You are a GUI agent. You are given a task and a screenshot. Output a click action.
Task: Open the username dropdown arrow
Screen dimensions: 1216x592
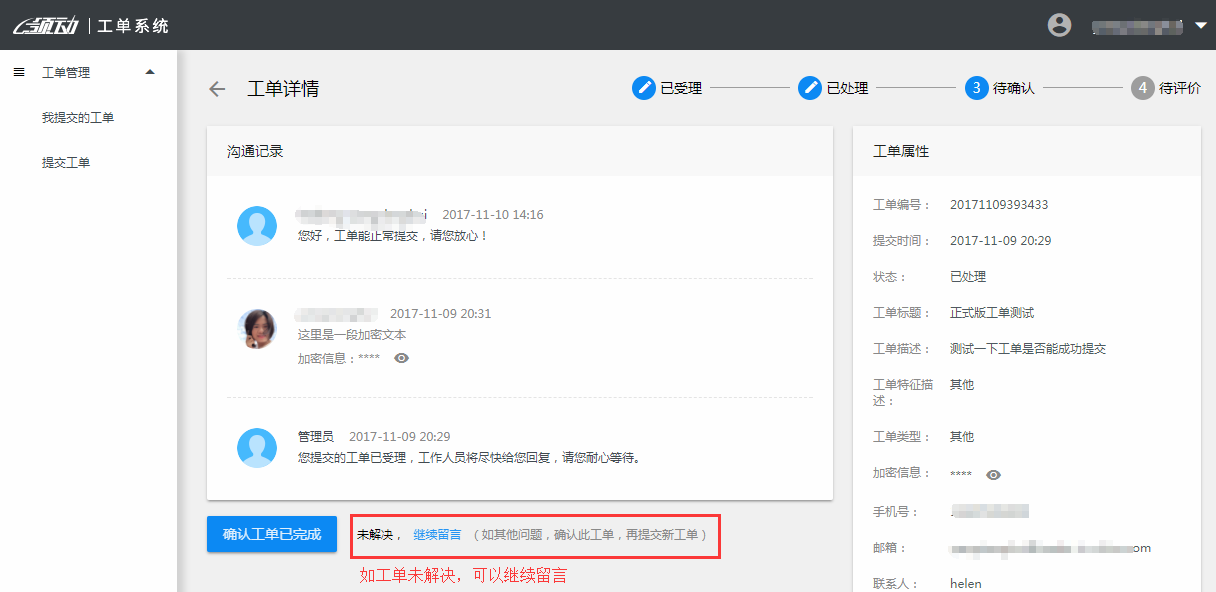pyautogui.click(x=1201, y=25)
